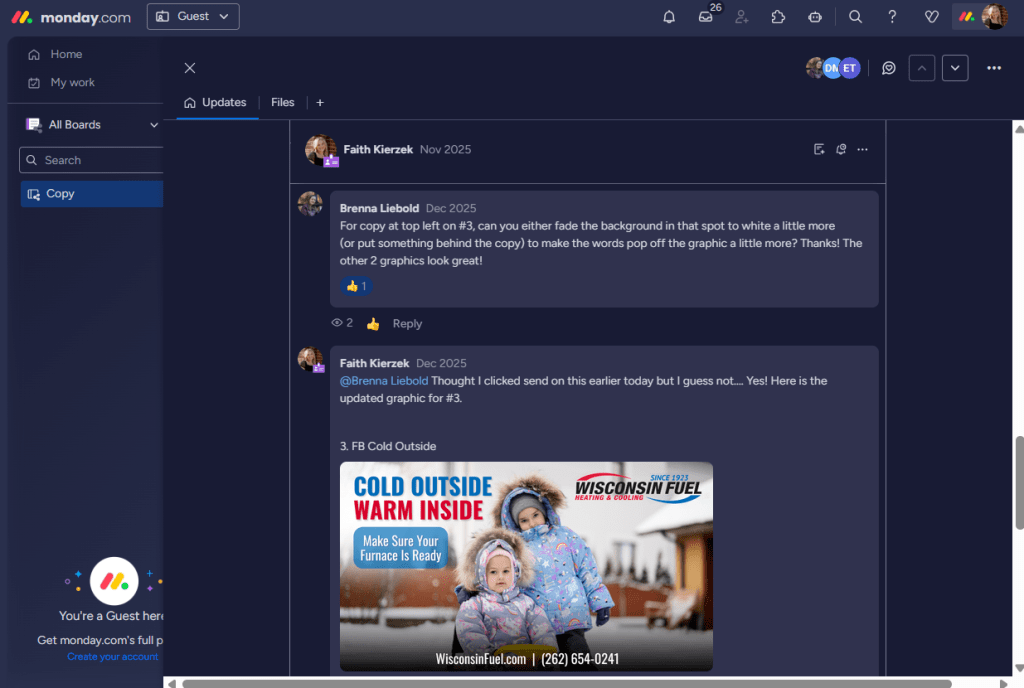Viewport: 1024px width, 688px height.
Task: Select the Updates tab
Action: 216,102
